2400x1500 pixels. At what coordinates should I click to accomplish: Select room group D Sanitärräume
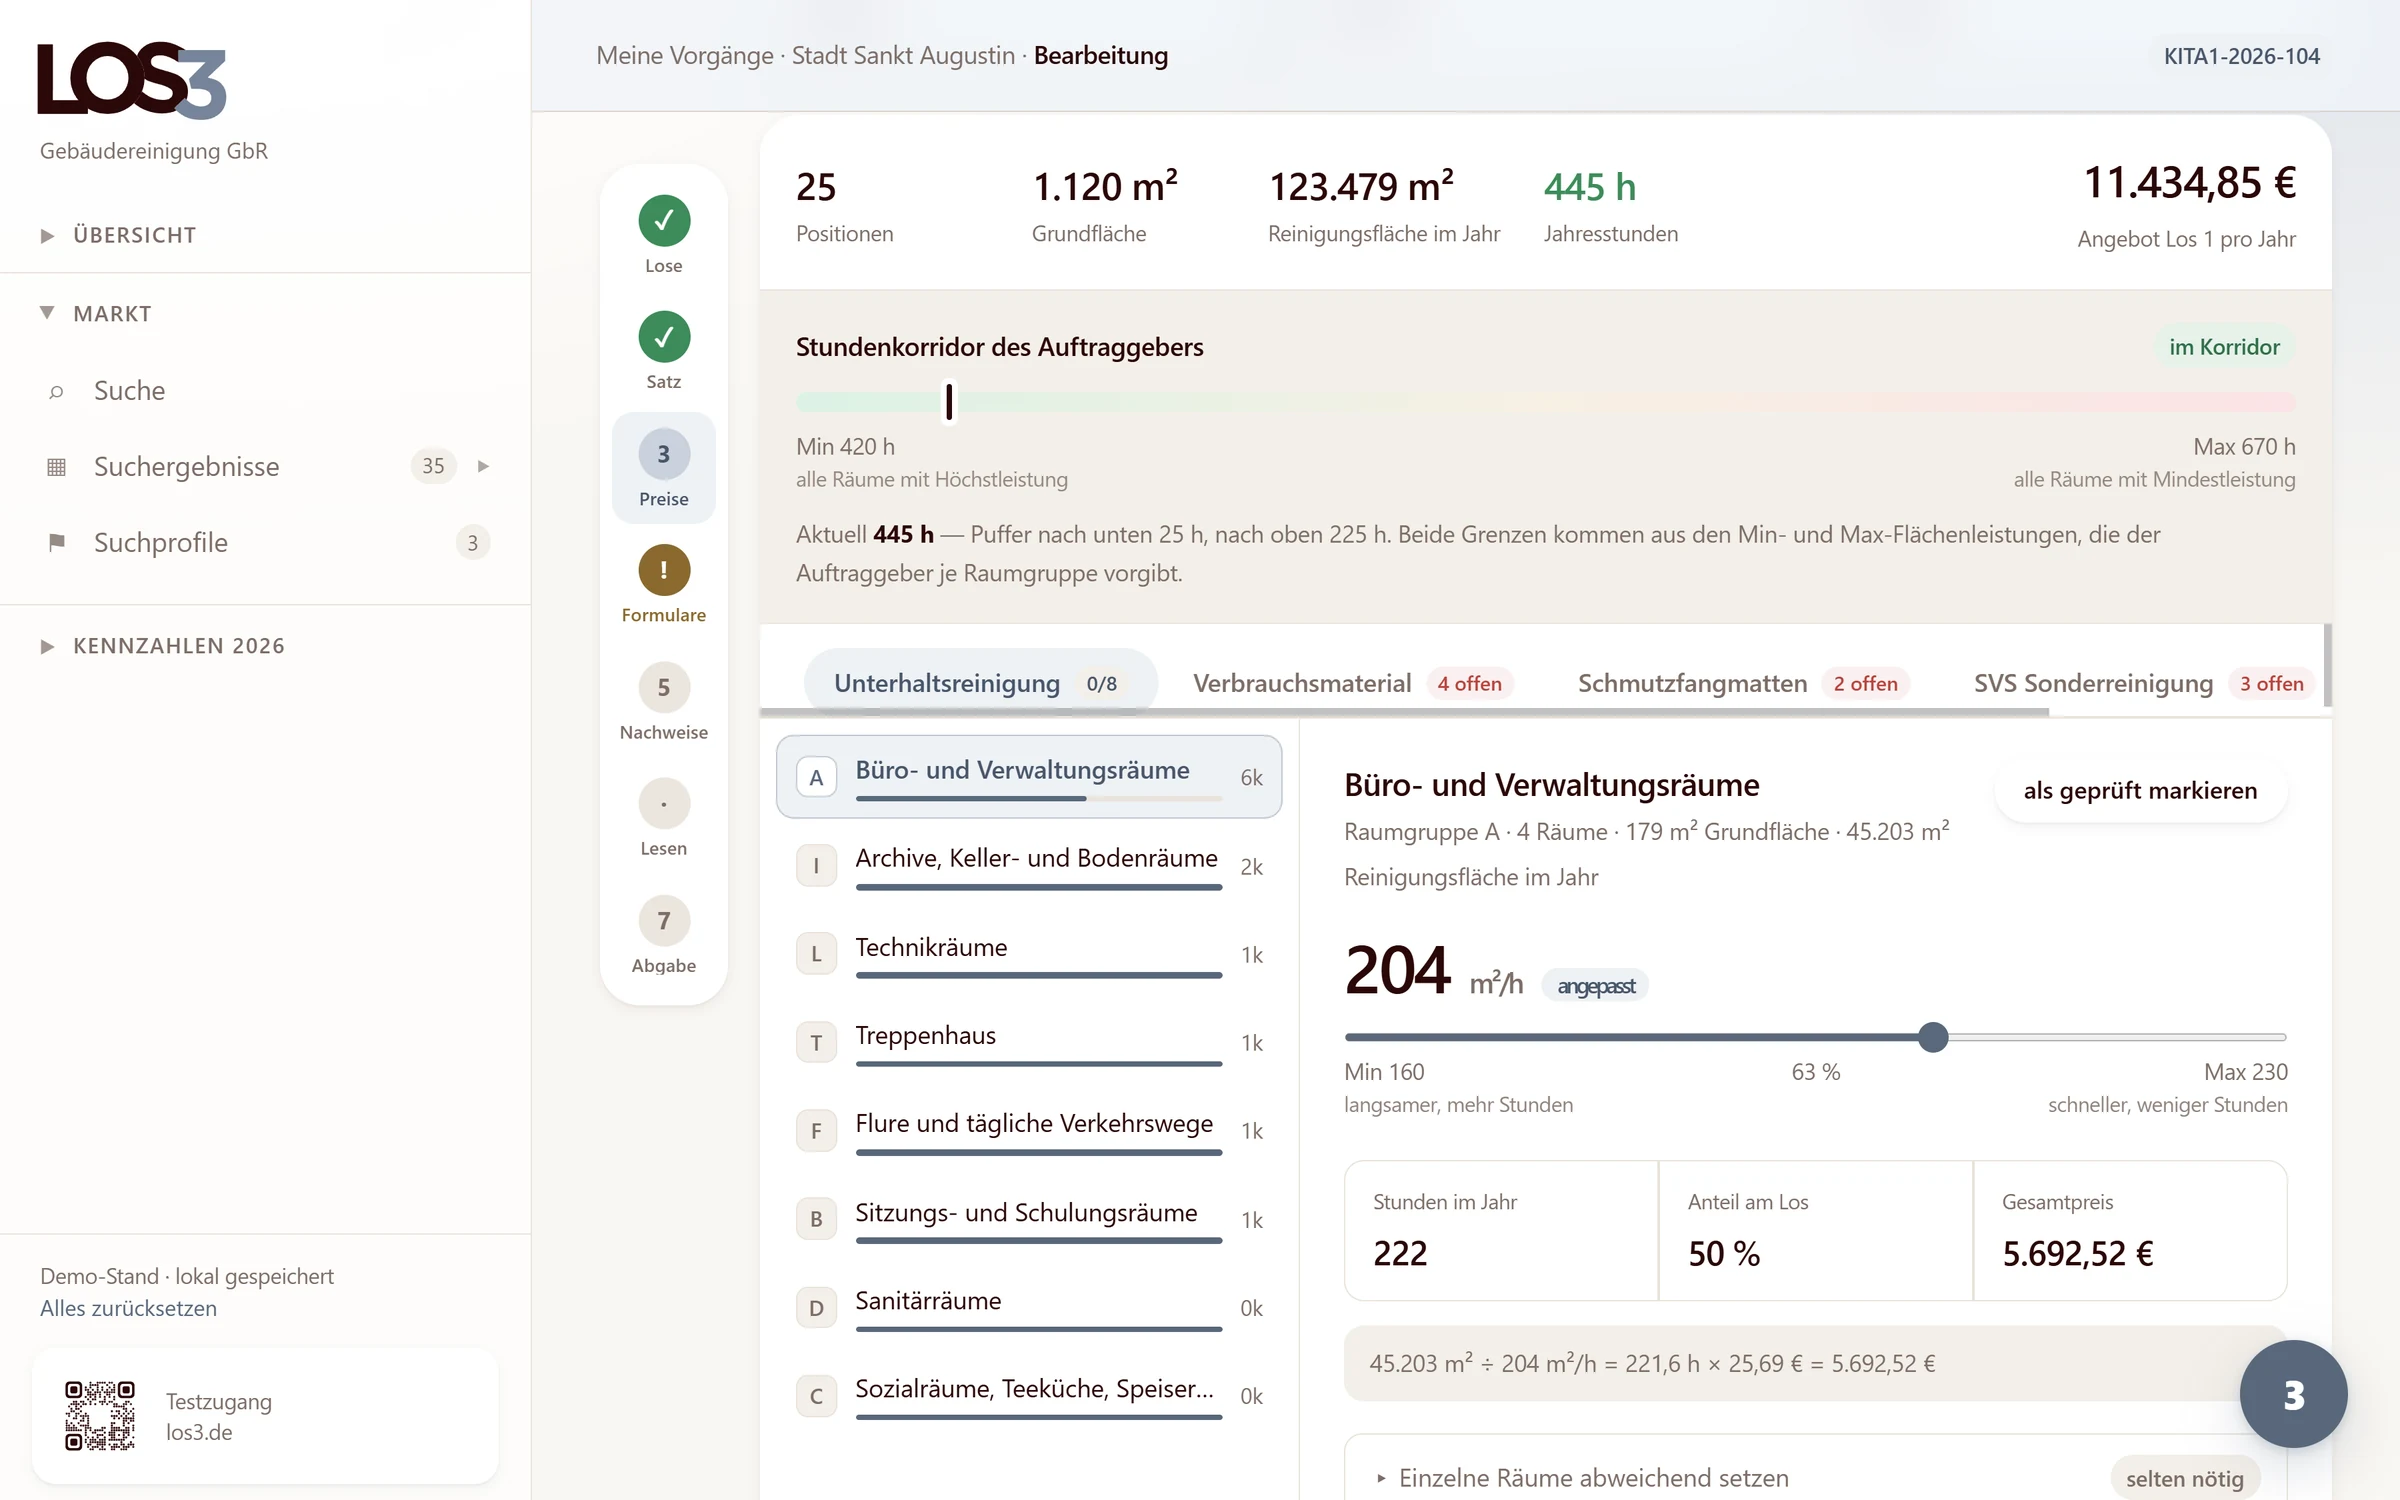point(1029,1307)
